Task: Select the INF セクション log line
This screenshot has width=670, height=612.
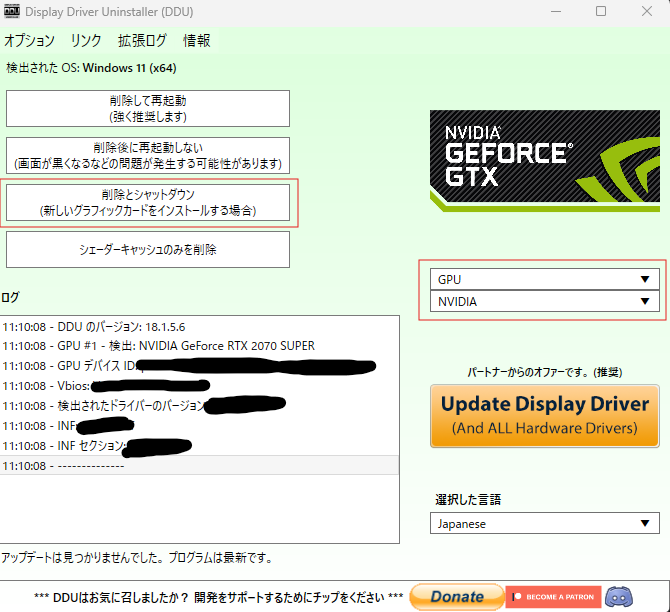Action: click(199, 446)
